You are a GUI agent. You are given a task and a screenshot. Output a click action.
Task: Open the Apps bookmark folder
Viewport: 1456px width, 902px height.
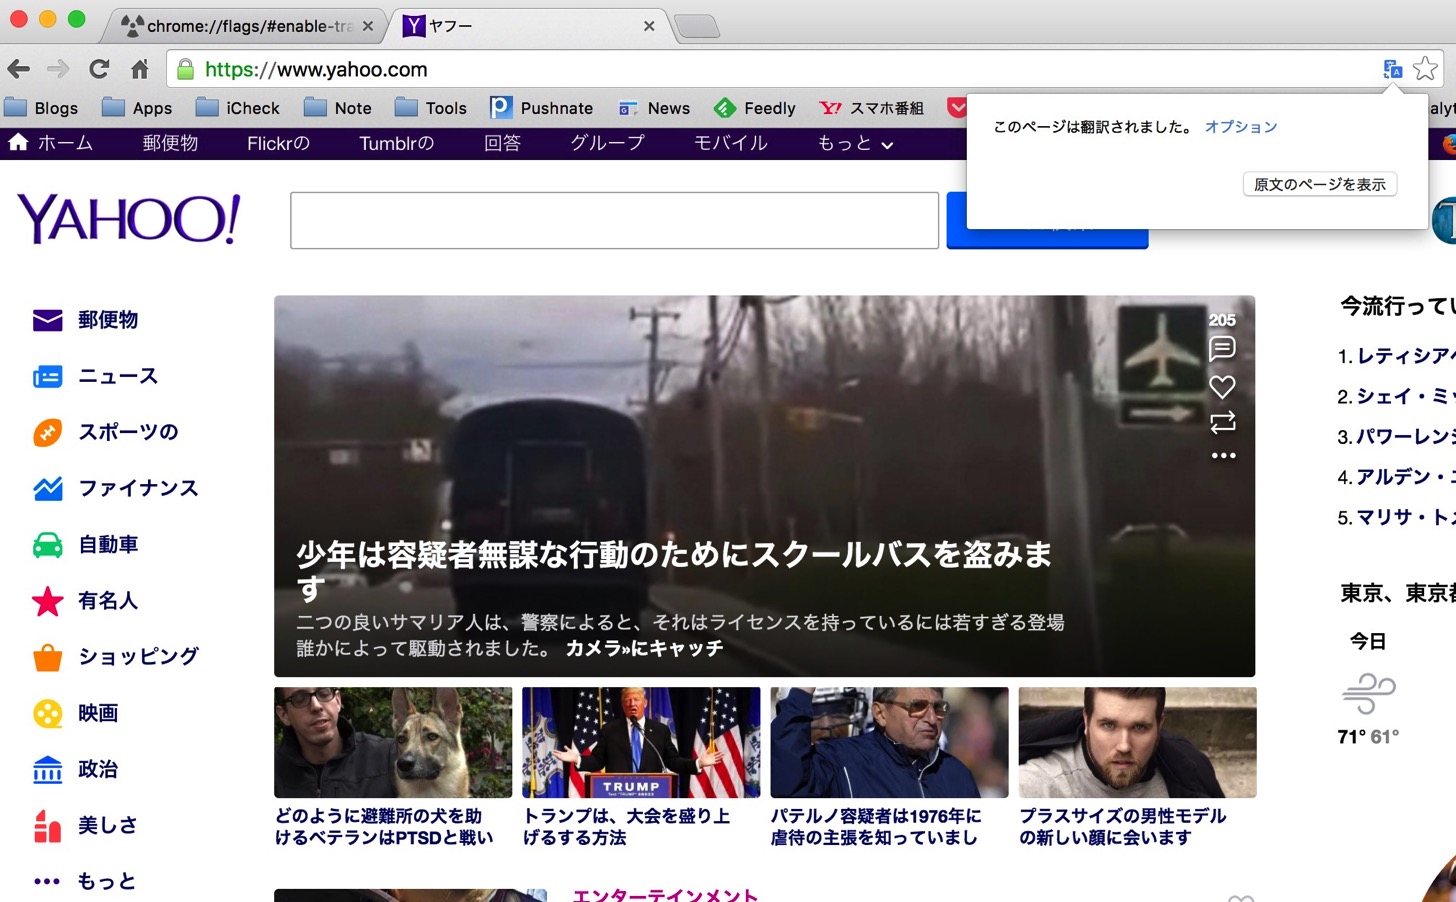(x=137, y=108)
